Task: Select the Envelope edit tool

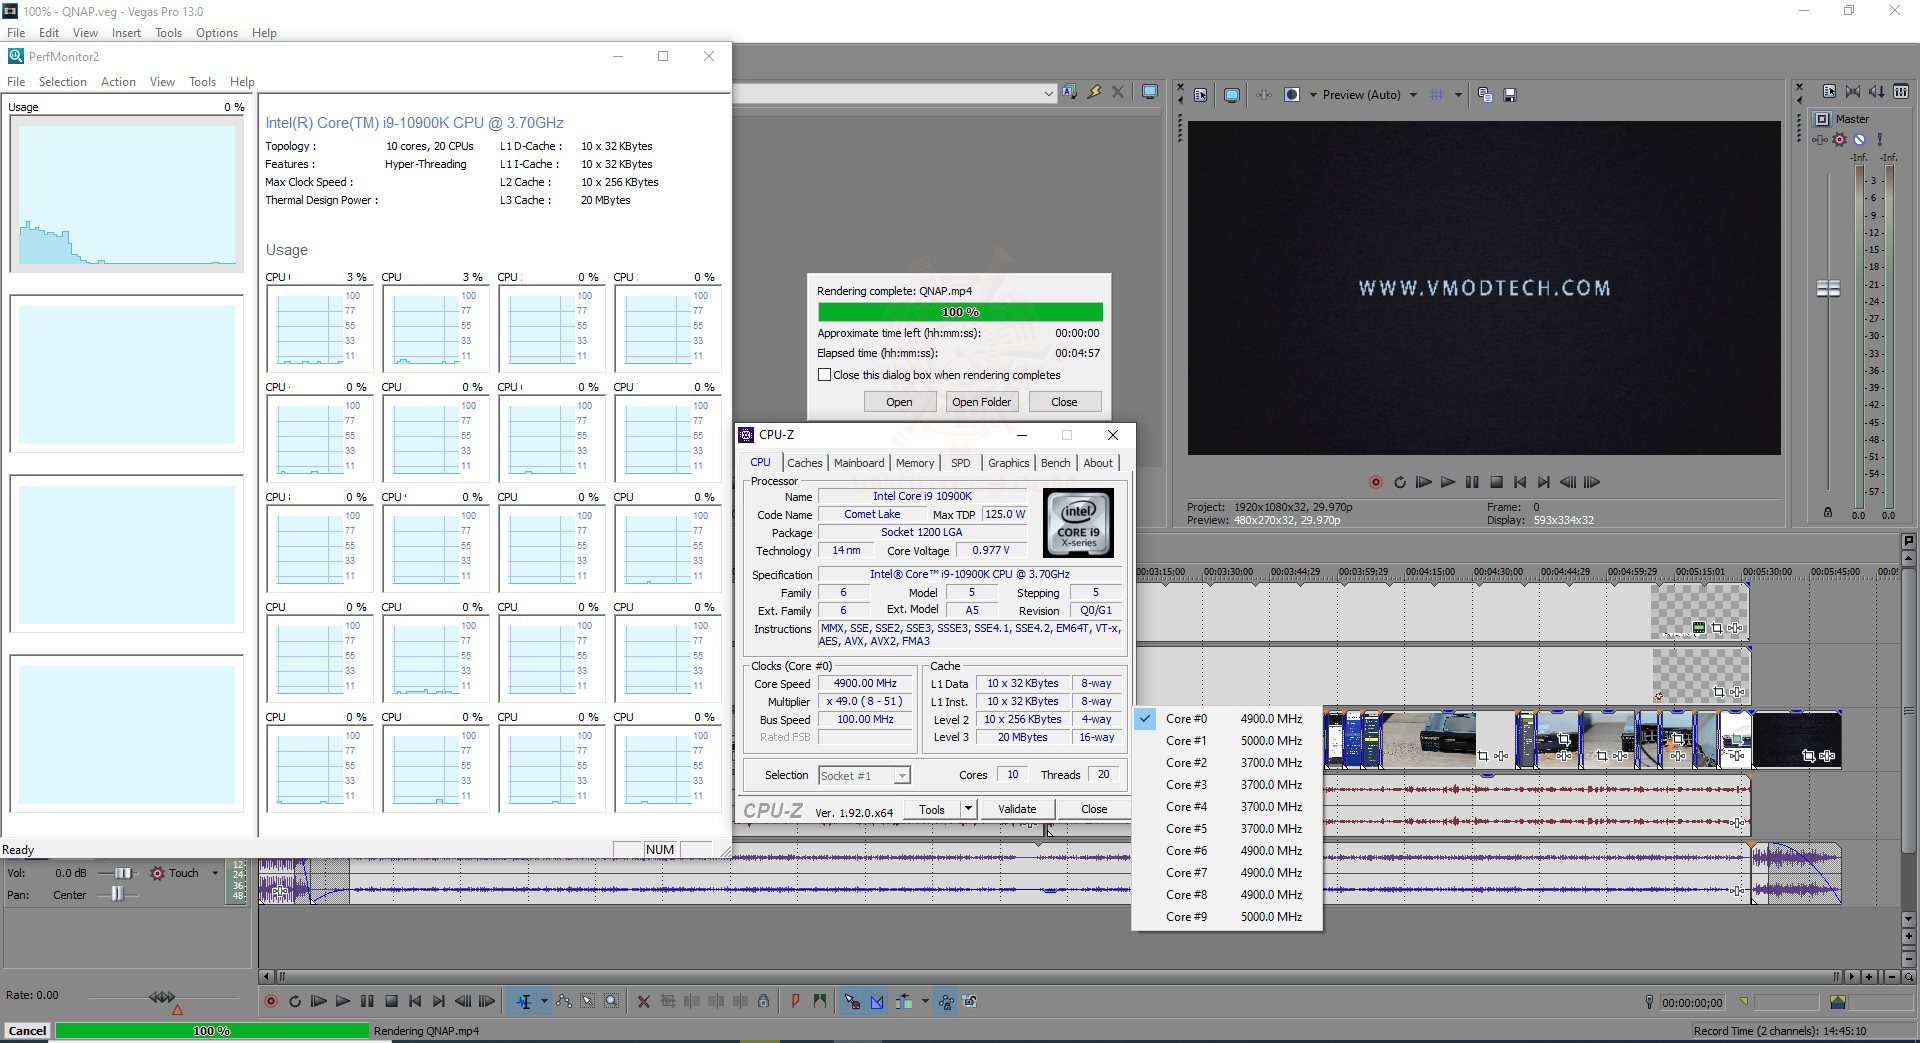Action: point(564,1001)
